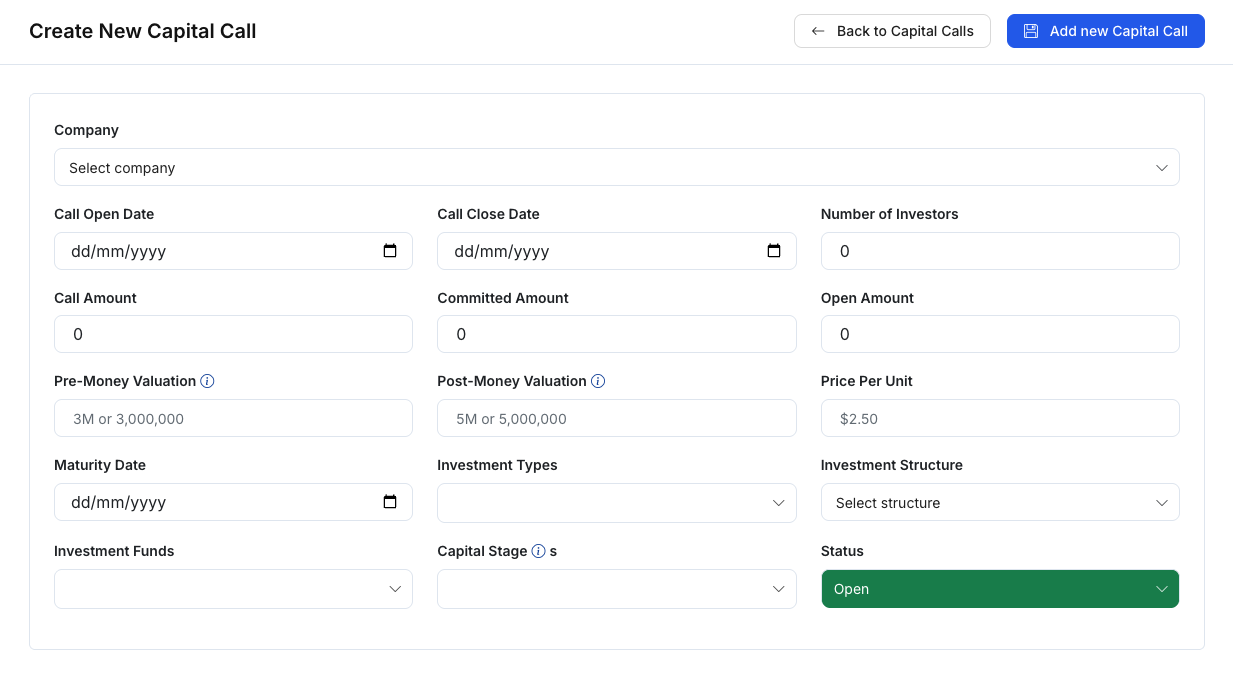This screenshot has height=680, width=1233.
Task: Focus the Number of Investors field
Action: coord(999,251)
